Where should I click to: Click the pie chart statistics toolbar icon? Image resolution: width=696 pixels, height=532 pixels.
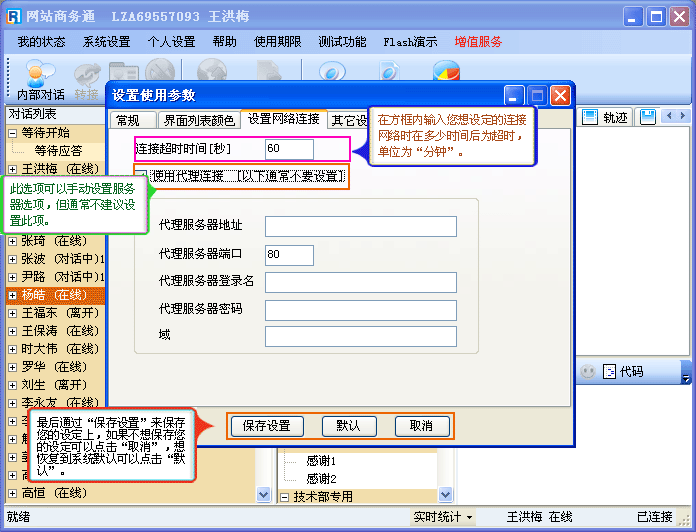click(x=446, y=72)
